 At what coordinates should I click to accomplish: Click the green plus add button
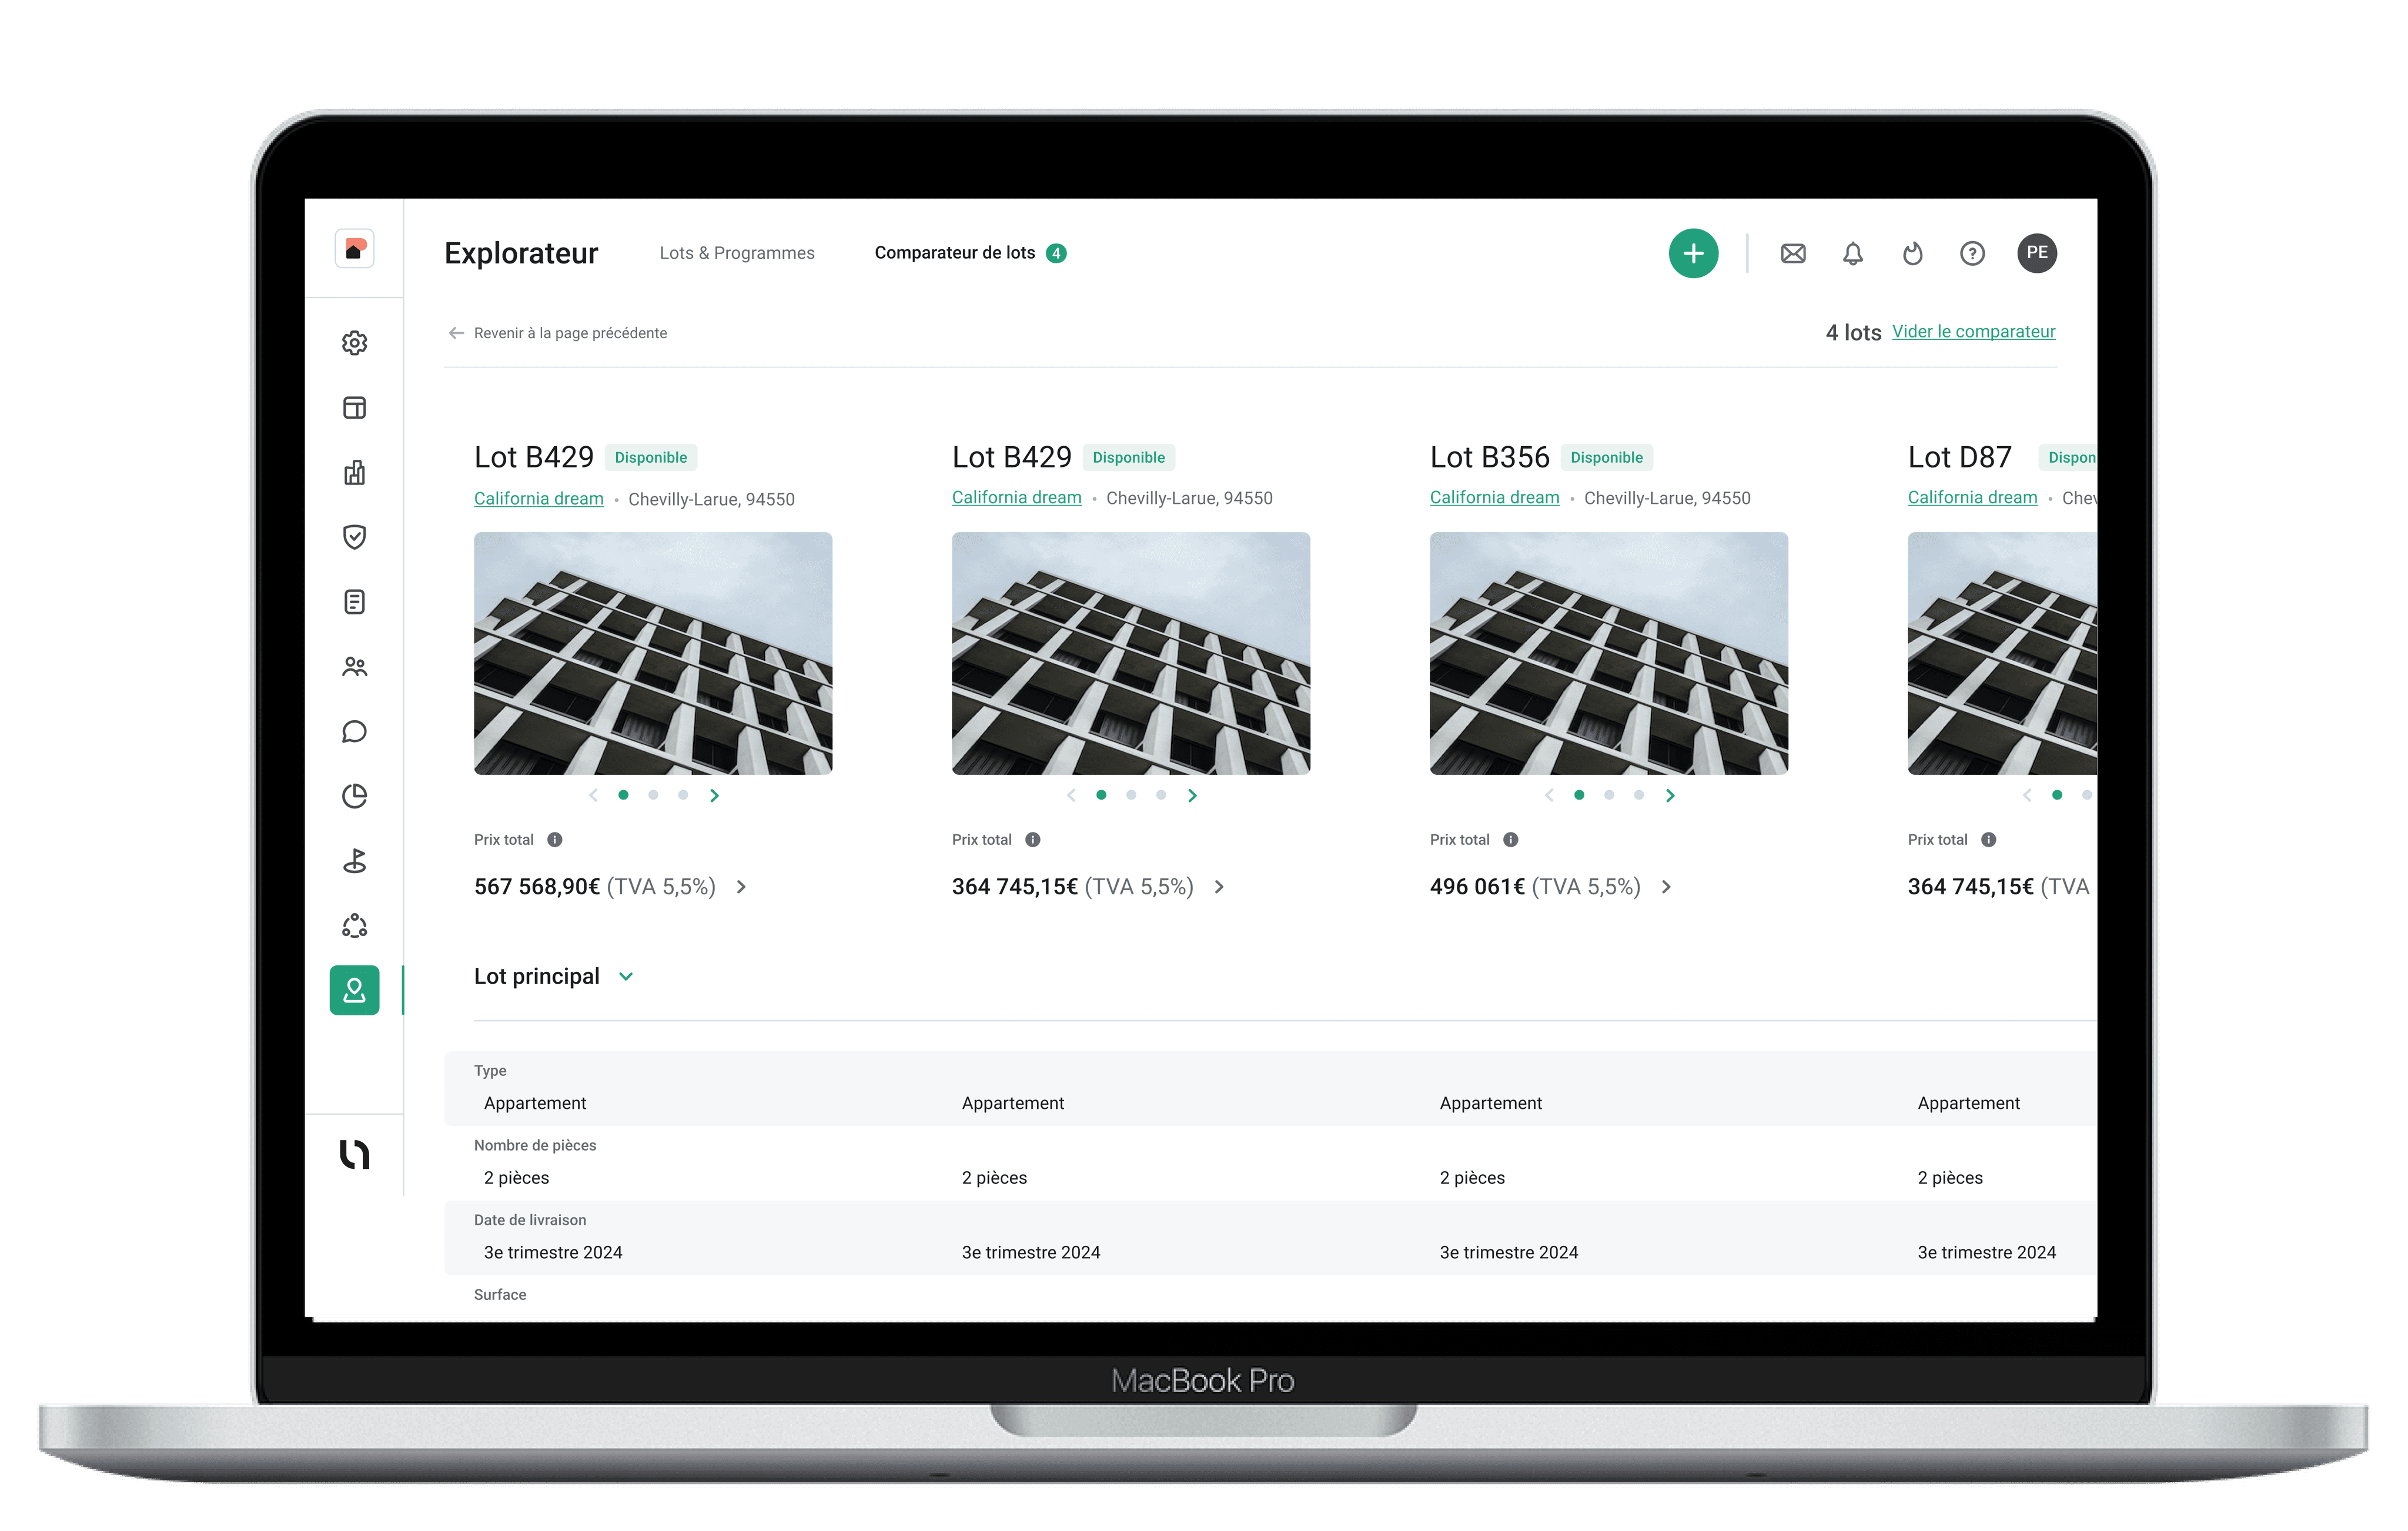click(x=1693, y=253)
